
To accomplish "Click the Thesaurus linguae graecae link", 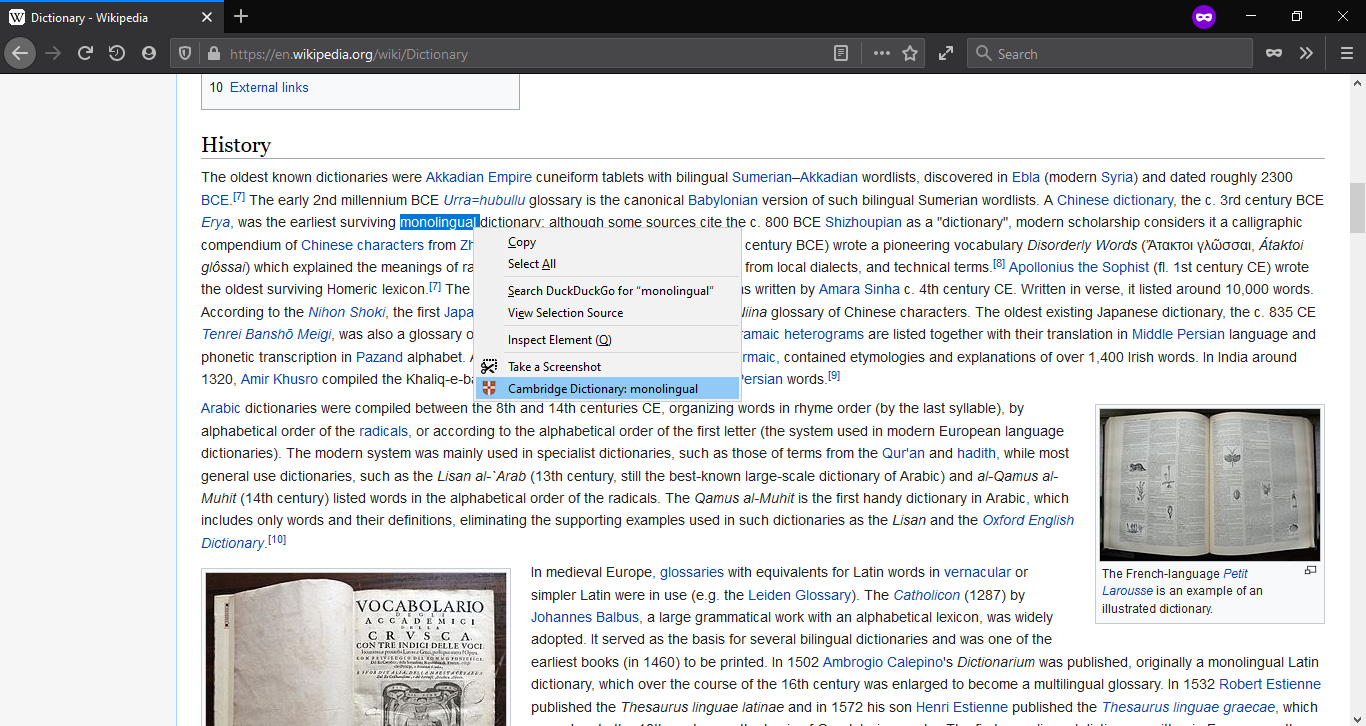I will point(1189,707).
